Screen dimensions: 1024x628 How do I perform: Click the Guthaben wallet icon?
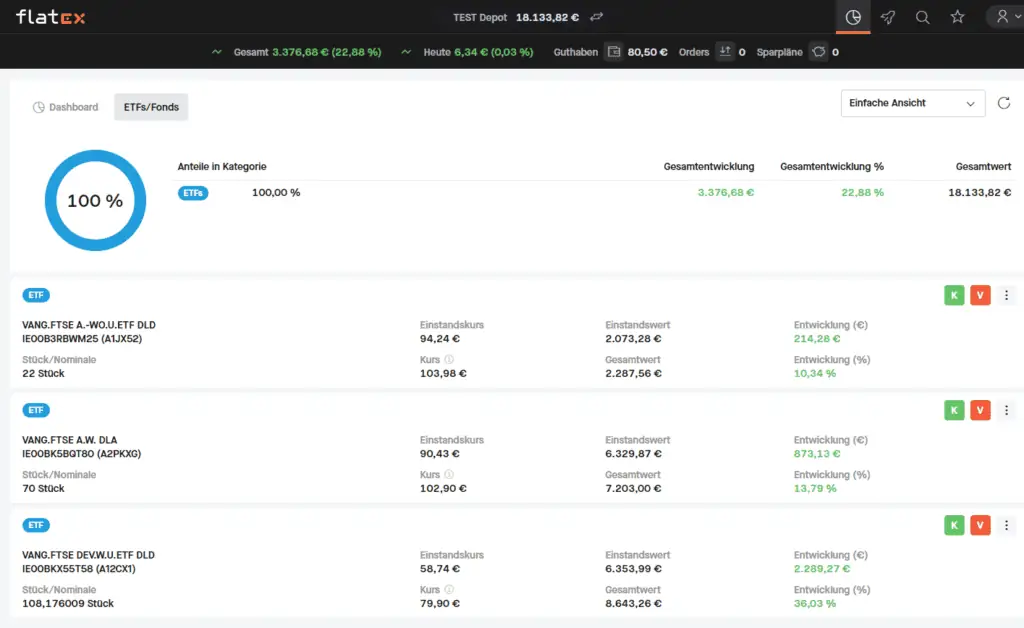613,52
